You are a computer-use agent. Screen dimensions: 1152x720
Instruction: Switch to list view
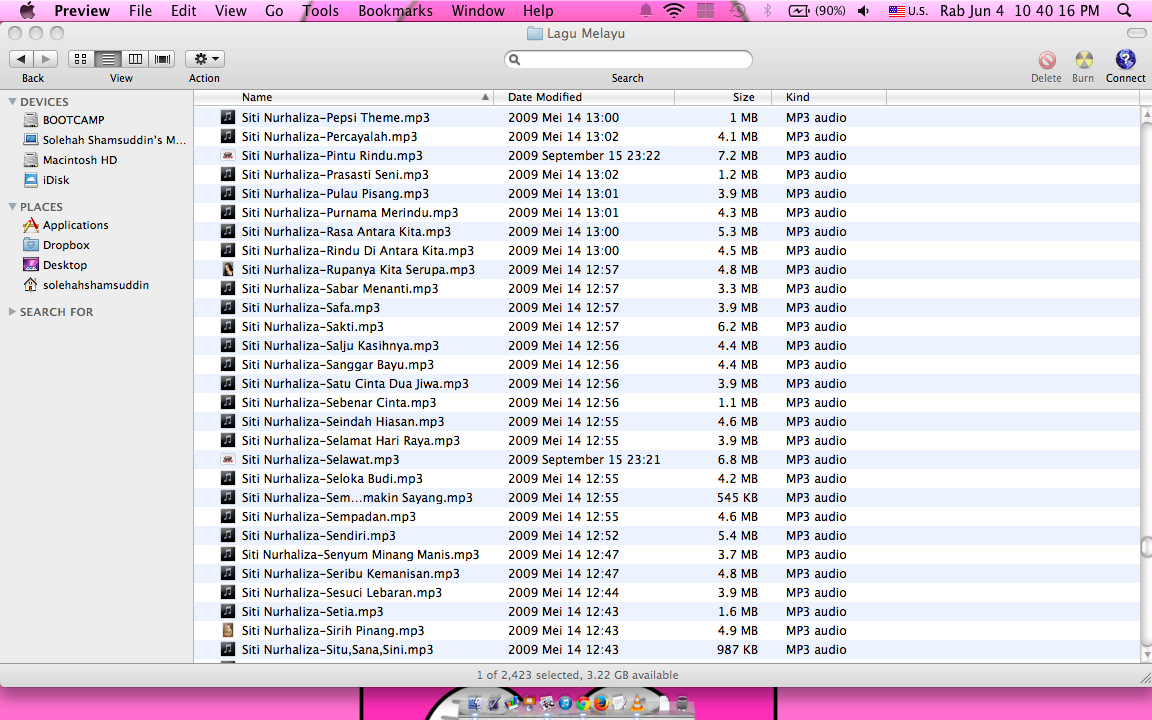(108, 59)
